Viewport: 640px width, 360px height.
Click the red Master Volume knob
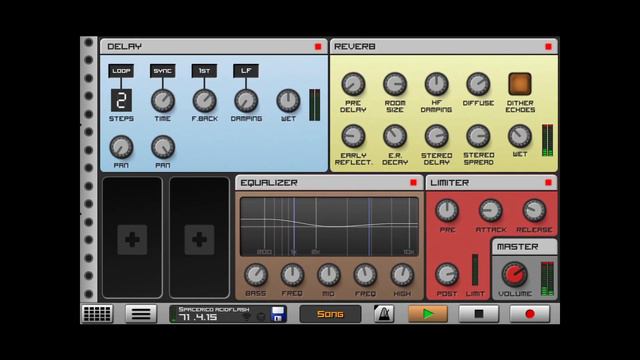tap(514, 274)
